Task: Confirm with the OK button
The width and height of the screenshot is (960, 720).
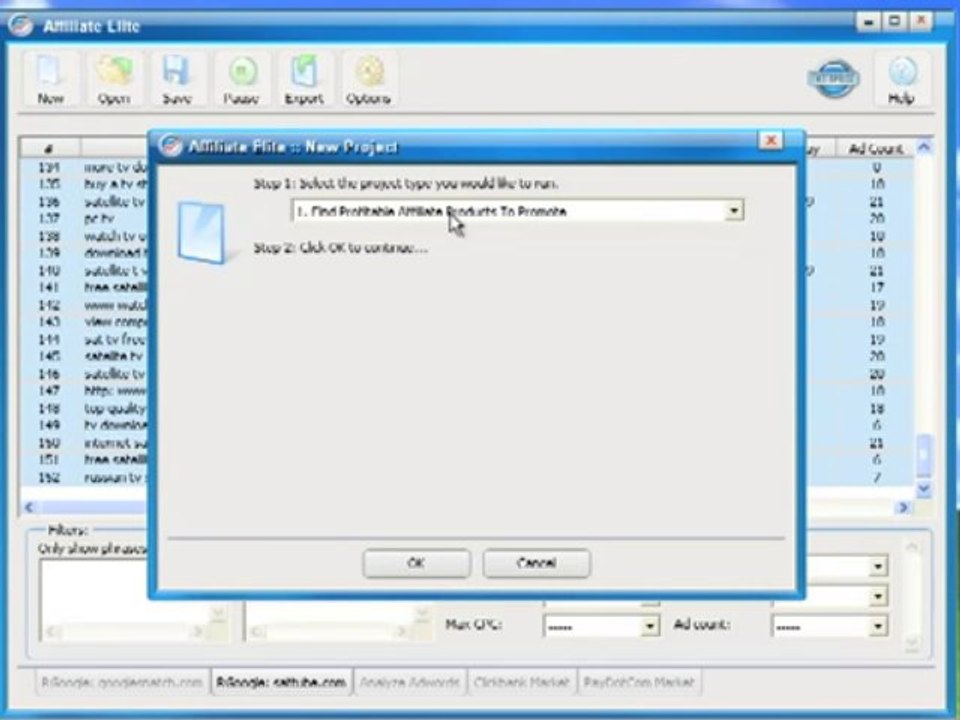Action: pos(416,563)
